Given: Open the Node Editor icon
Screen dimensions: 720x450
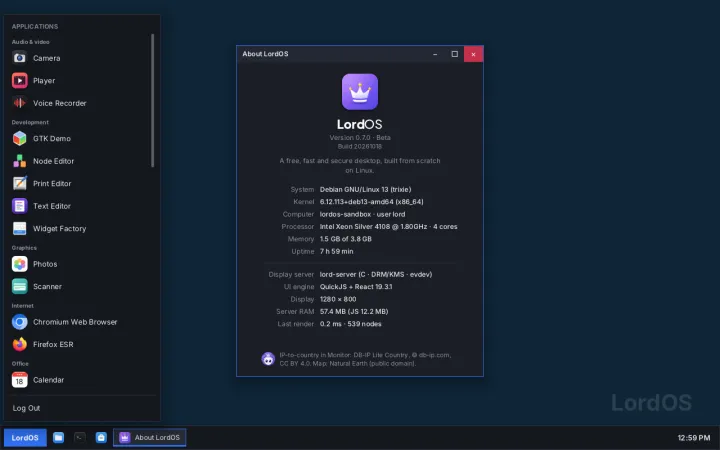Looking at the screenshot, I should (x=19, y=161).
